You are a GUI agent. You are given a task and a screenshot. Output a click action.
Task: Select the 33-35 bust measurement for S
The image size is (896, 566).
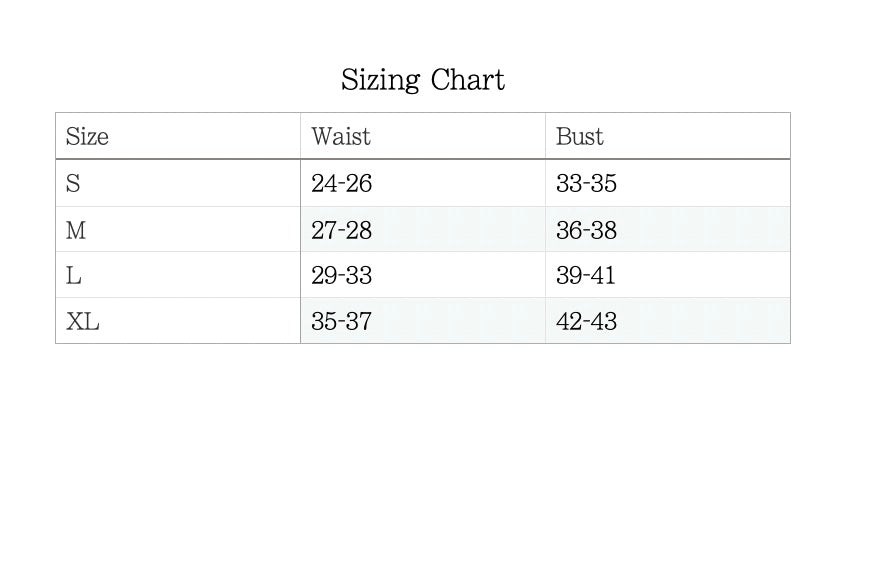[x=586, y=184]
